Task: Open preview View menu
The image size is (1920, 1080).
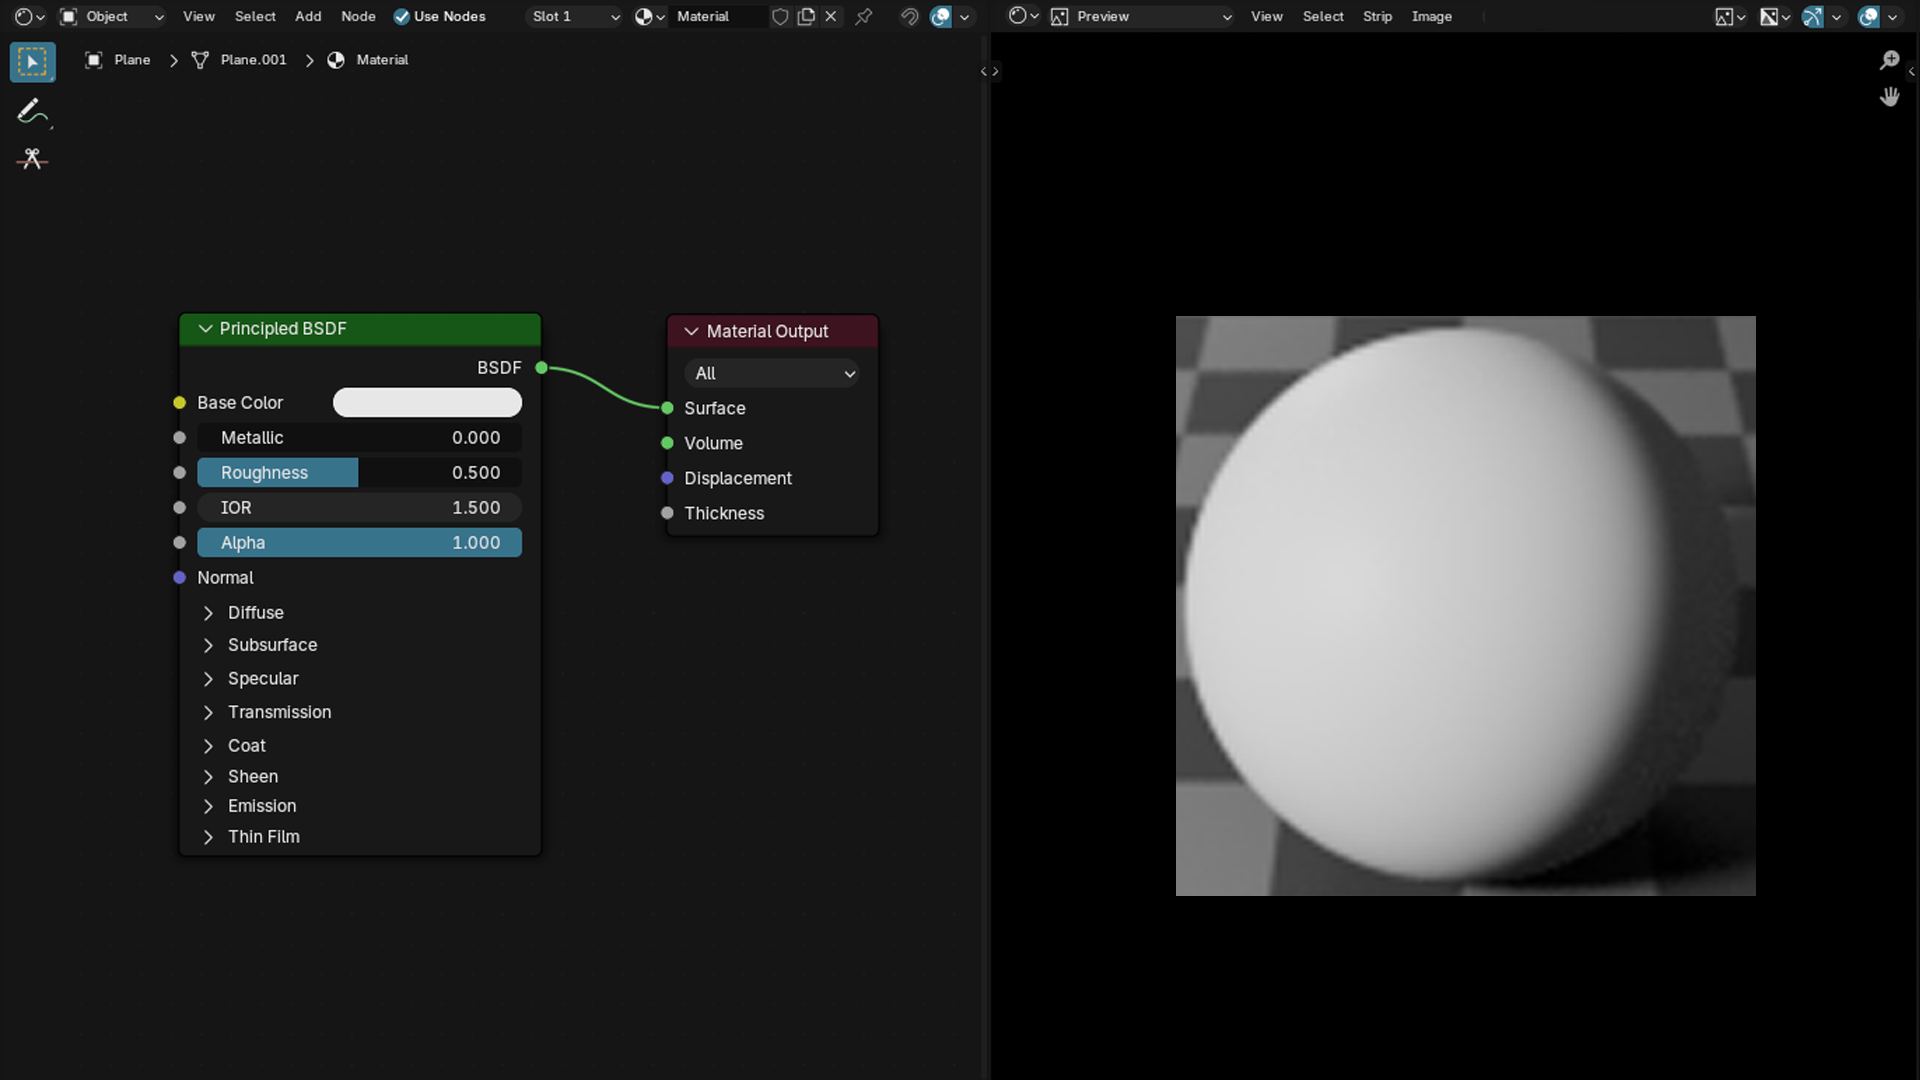Action: tap(1266, 16)
